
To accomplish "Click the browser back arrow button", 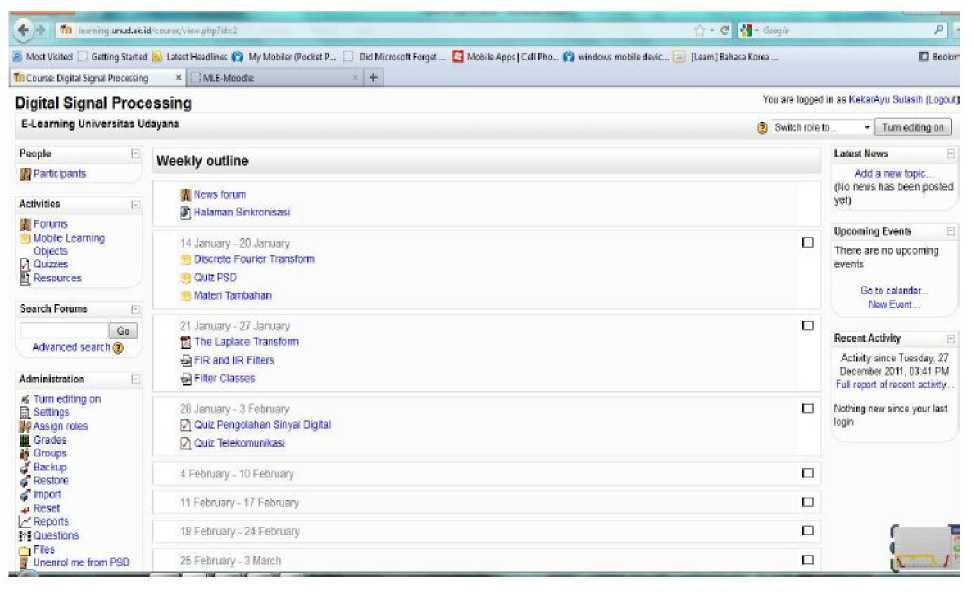I will [x=24, y=31].
